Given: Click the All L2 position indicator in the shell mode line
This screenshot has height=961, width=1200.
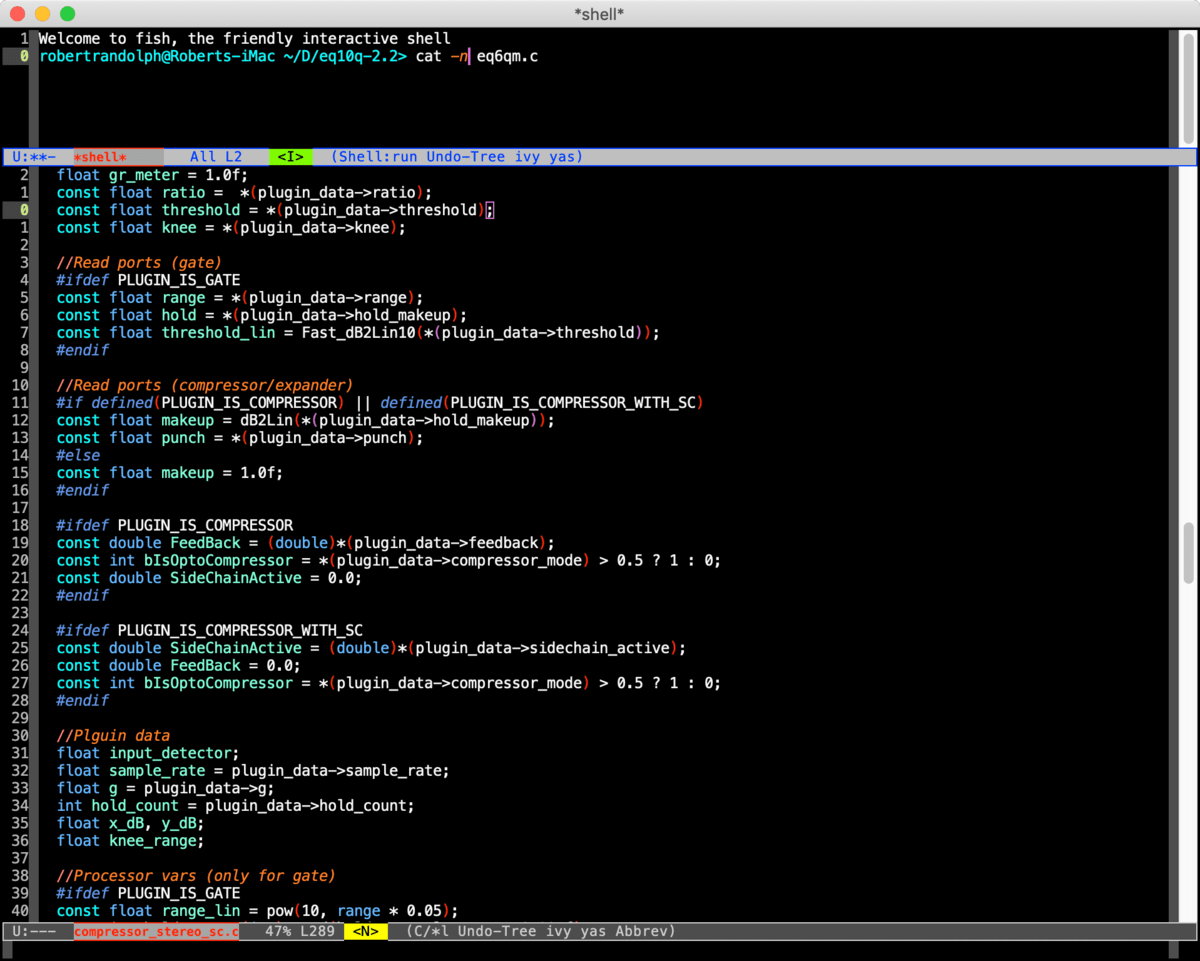Looking at the screenshot, I should coord(215,156).
